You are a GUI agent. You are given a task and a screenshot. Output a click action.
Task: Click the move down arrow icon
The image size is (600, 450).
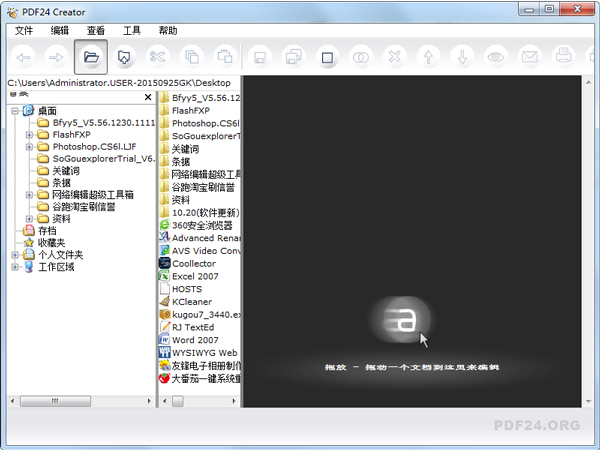point(462,57)
